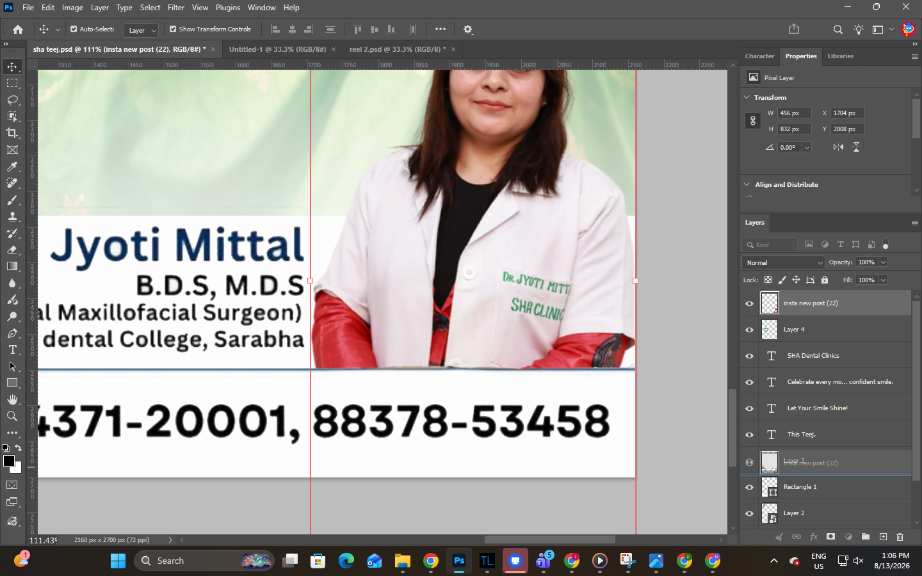
Task: Select the Crop tool
Action: point(12,133)
